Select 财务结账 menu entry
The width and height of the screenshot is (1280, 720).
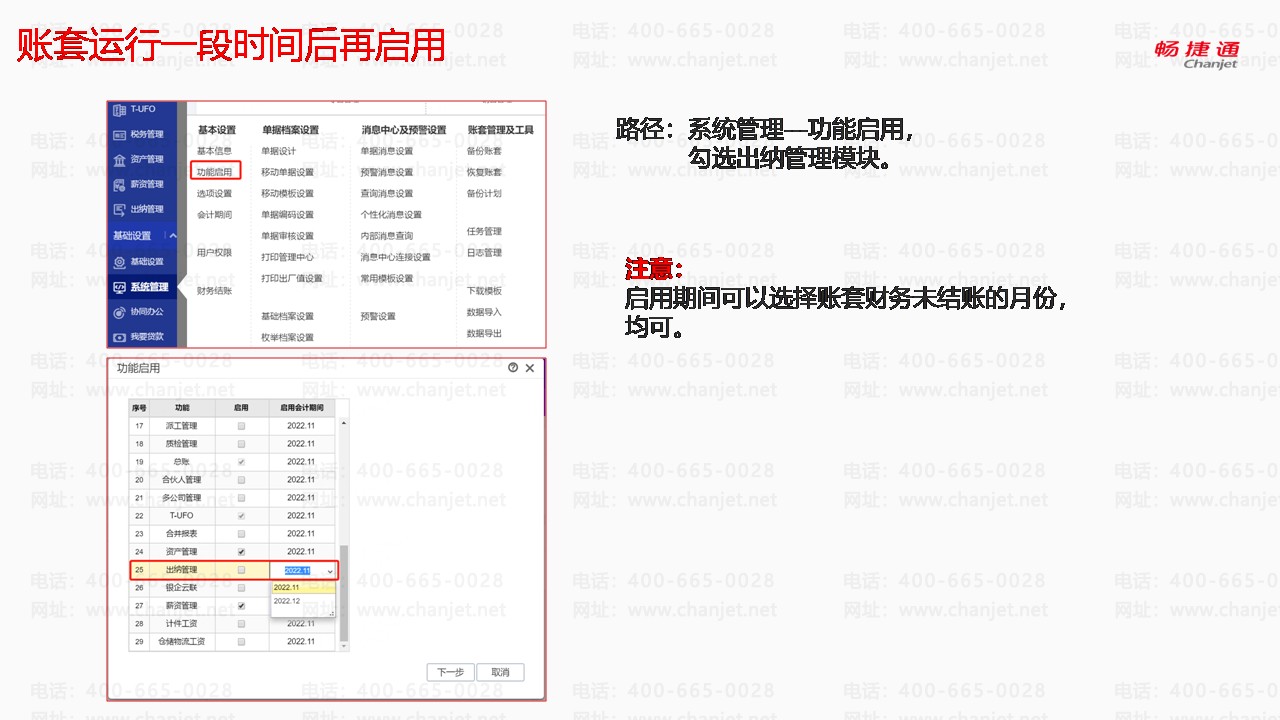(214, 291)
